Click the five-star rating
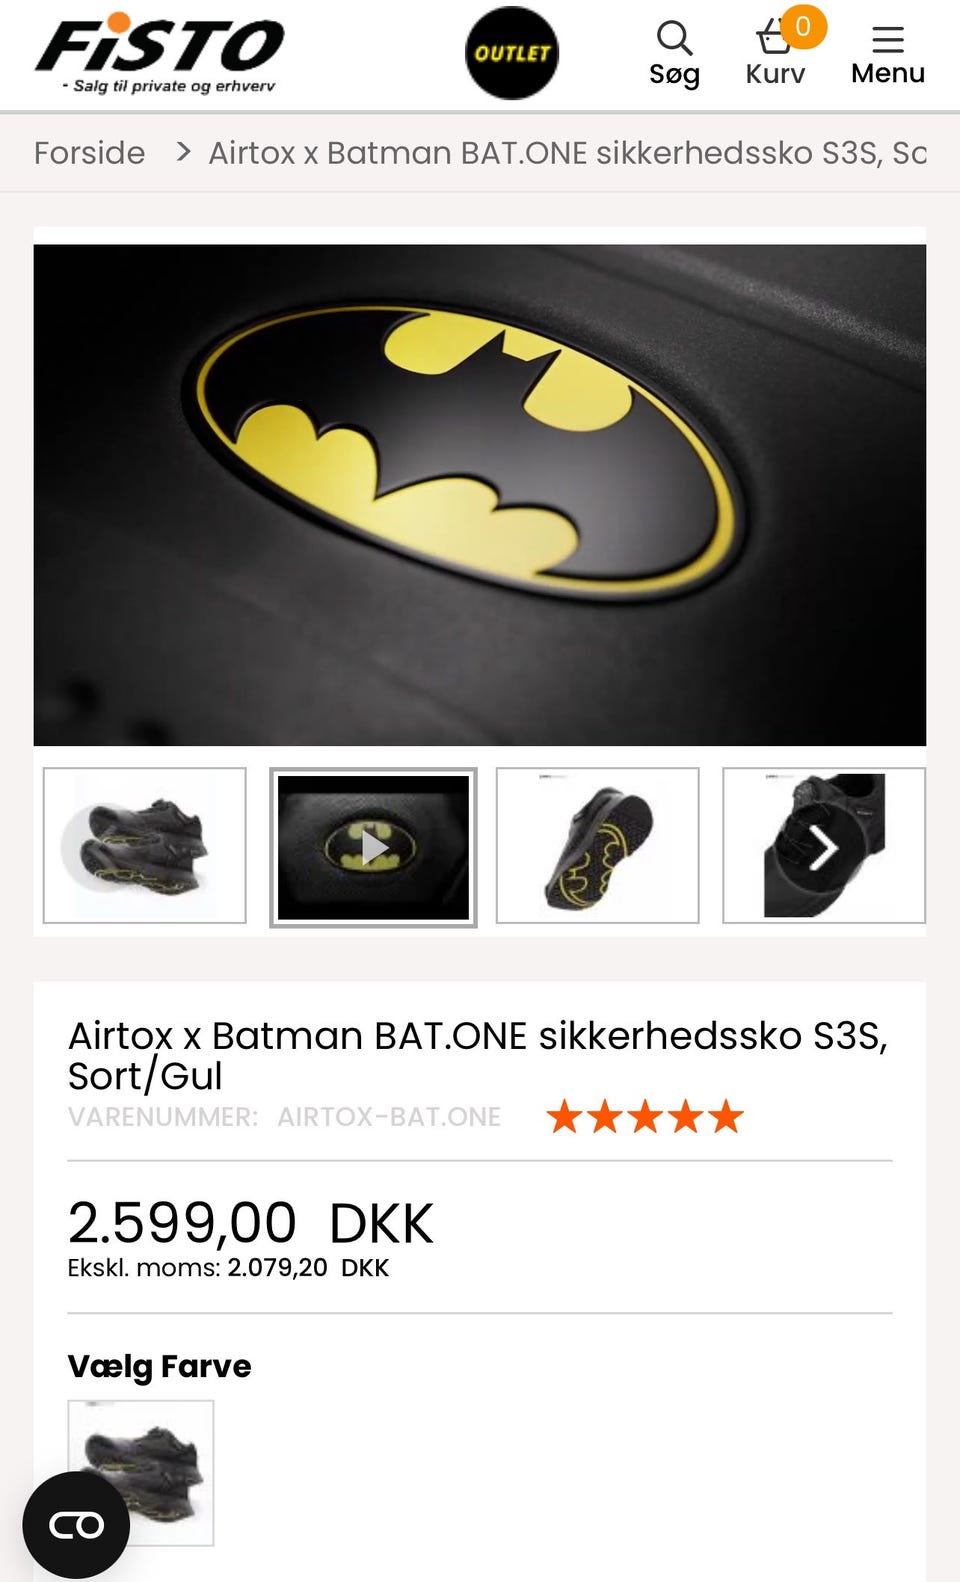This screenshot has height=1582, width=960. point(645,1116)
